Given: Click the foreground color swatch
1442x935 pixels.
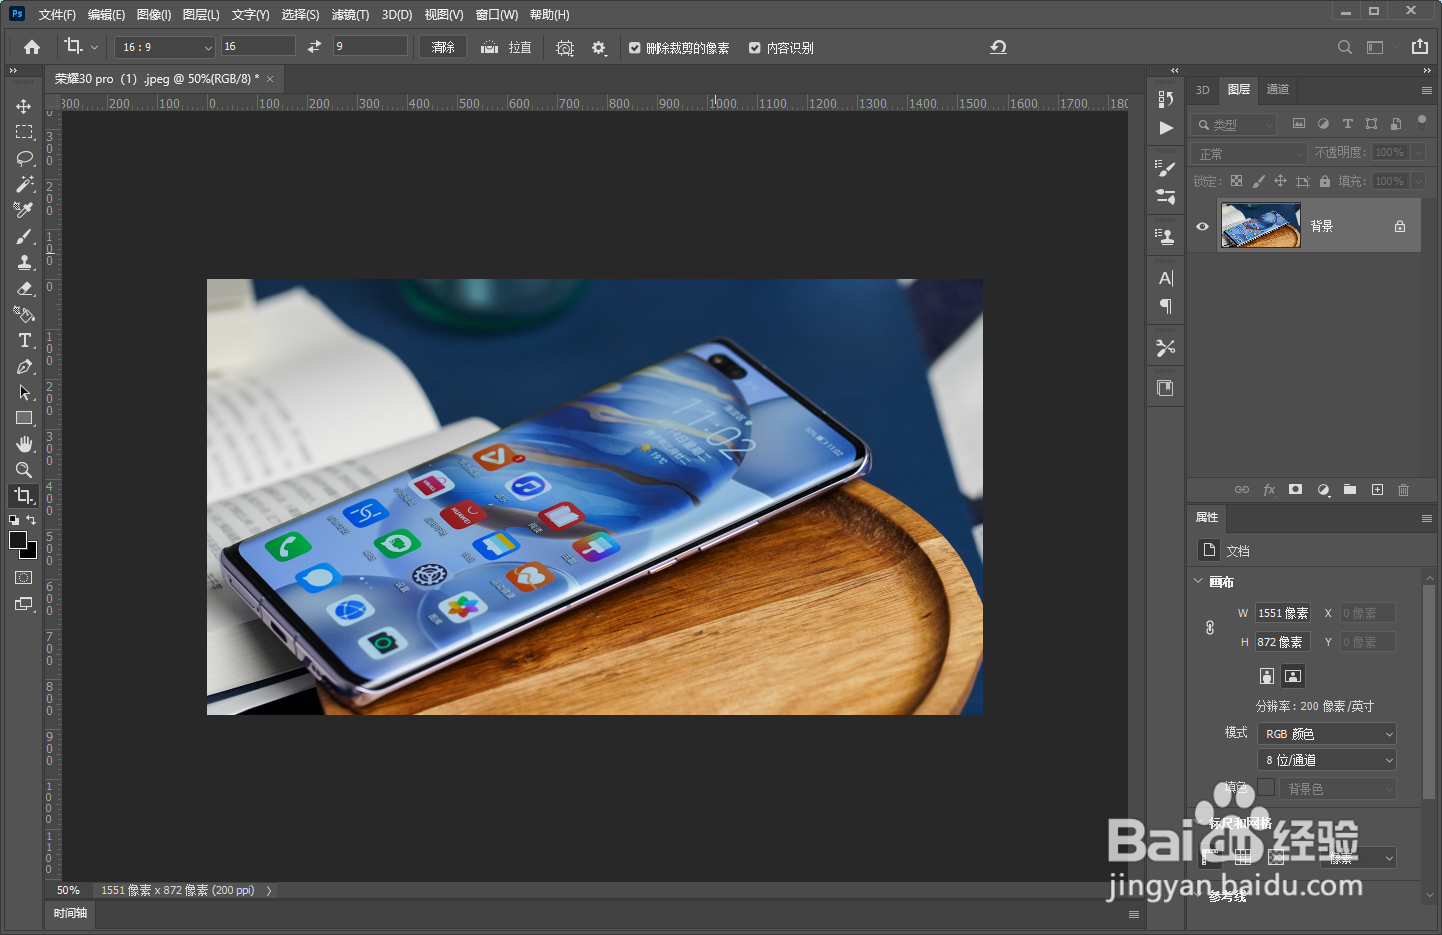Looking at the screenshot, I should pyautogui.click(x=18, y=540).
